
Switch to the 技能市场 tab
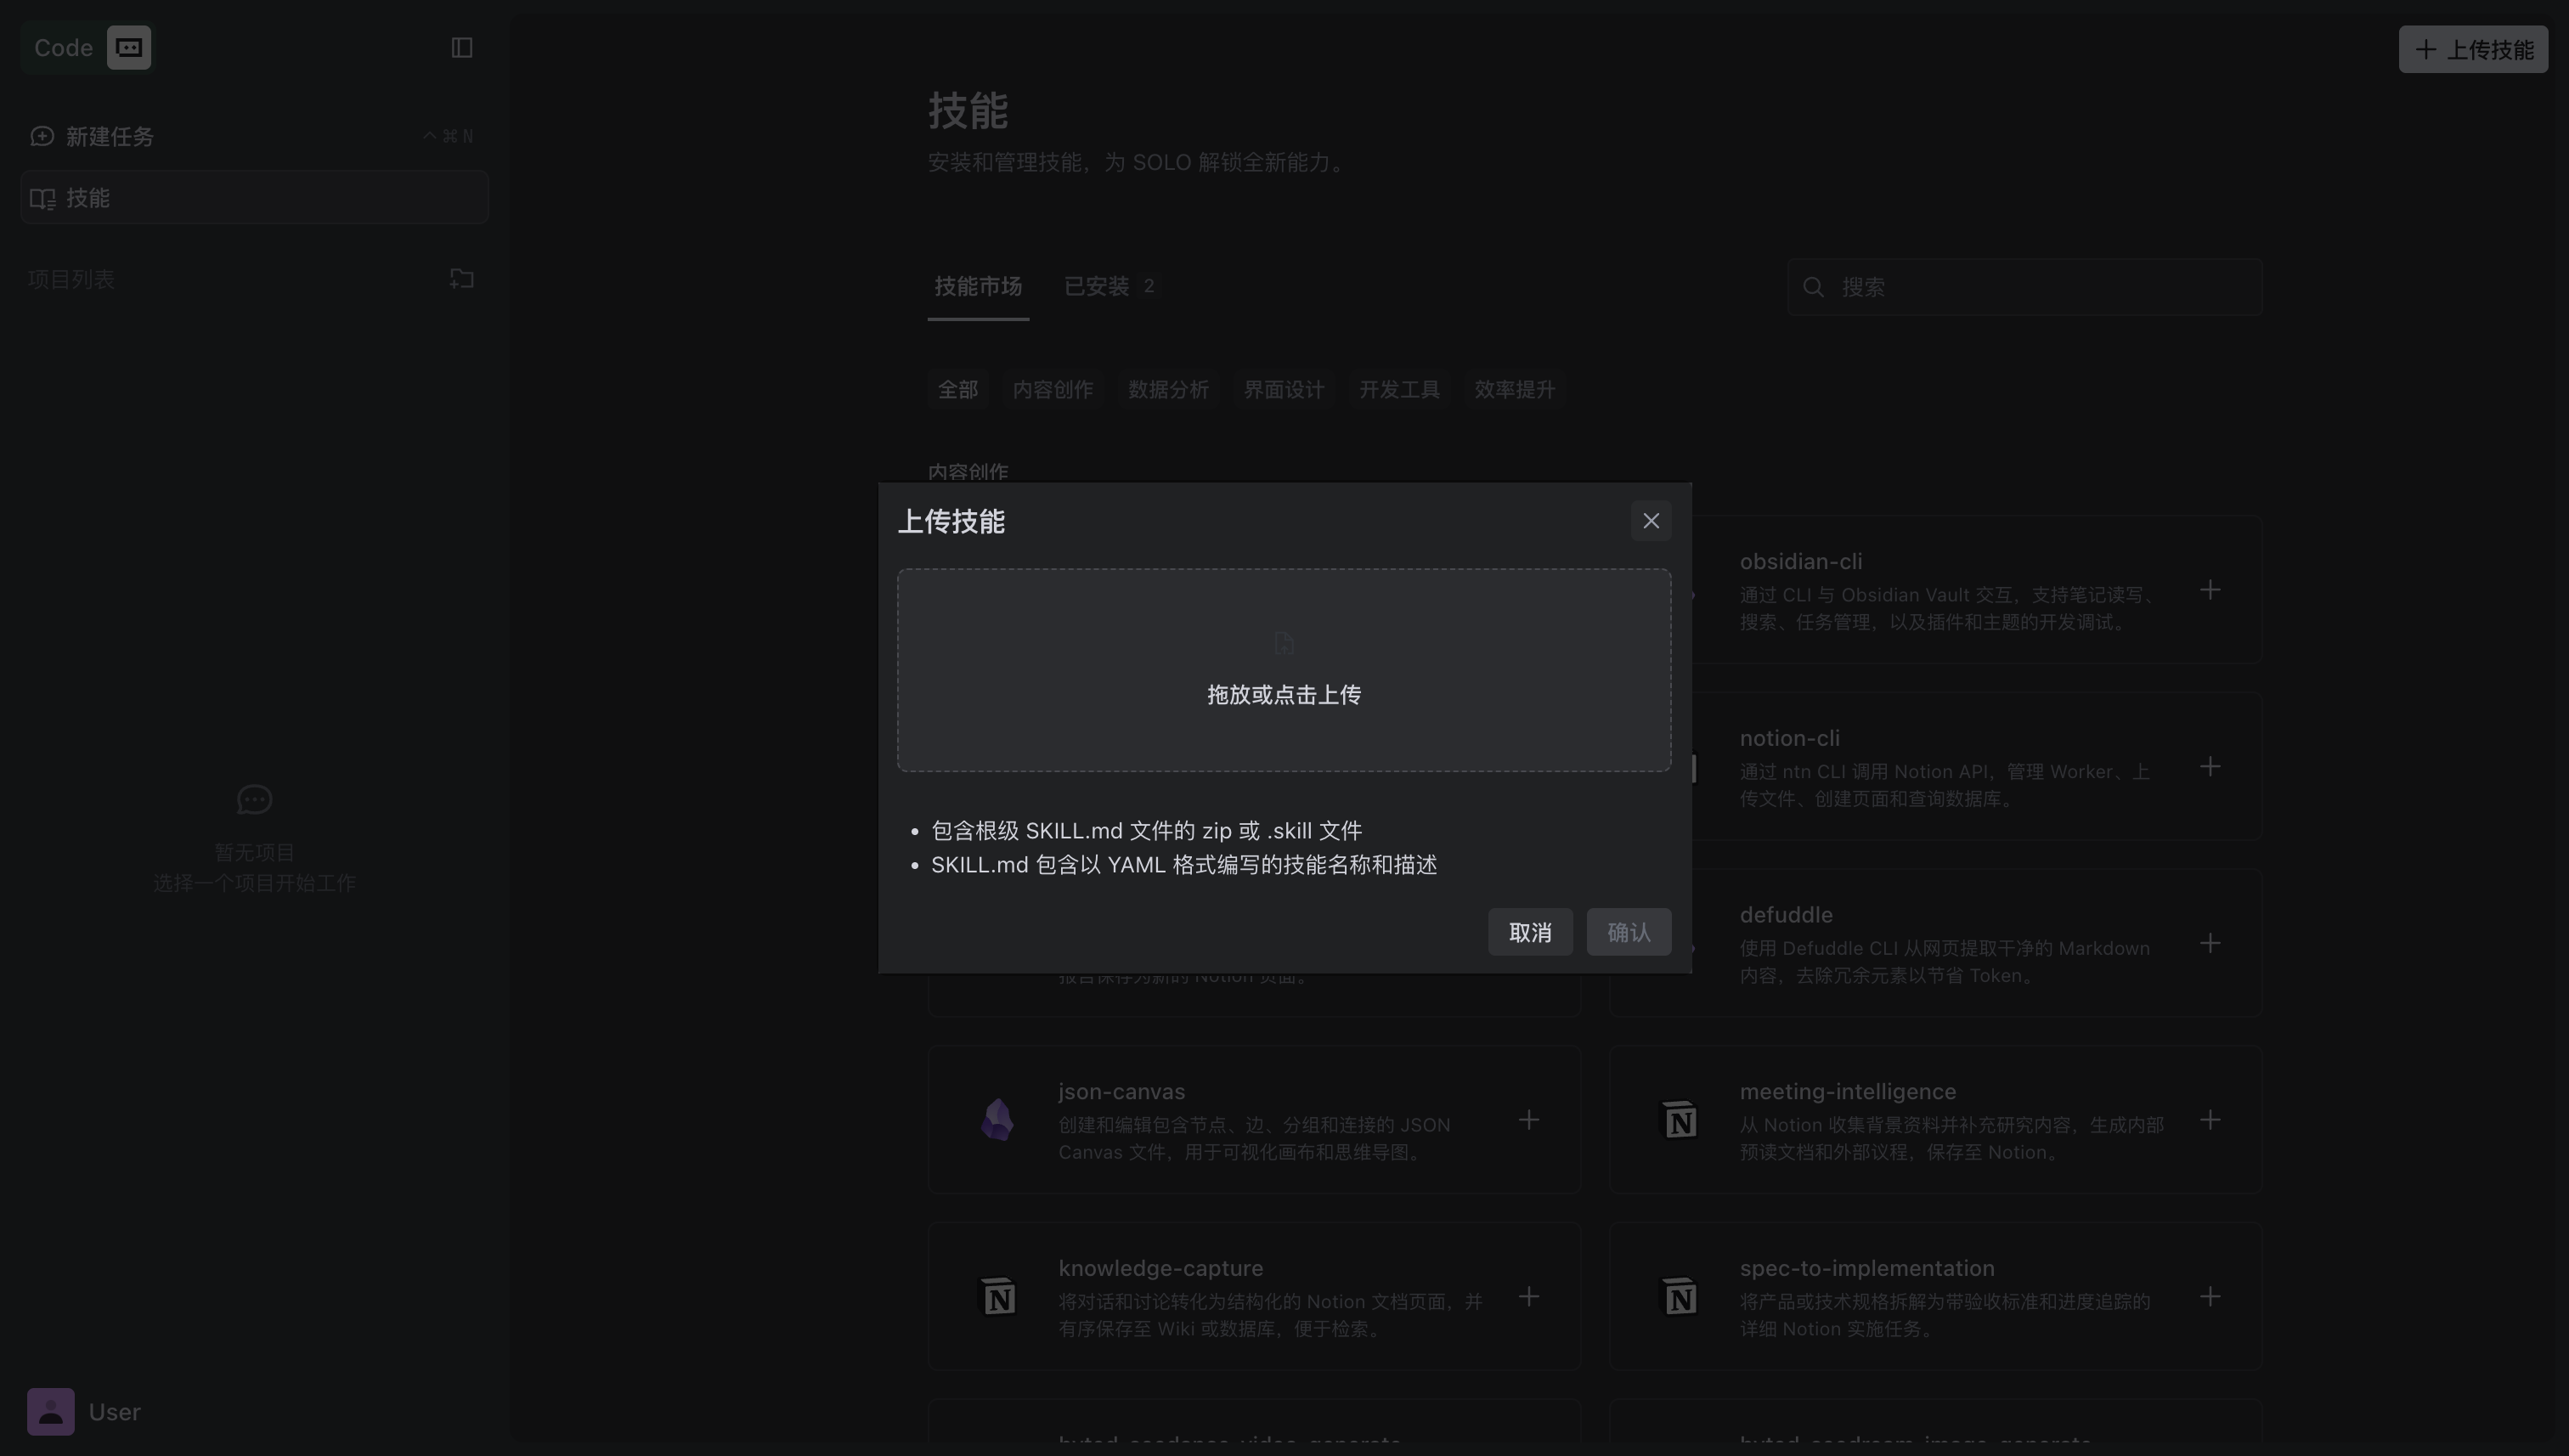(978, 287)
